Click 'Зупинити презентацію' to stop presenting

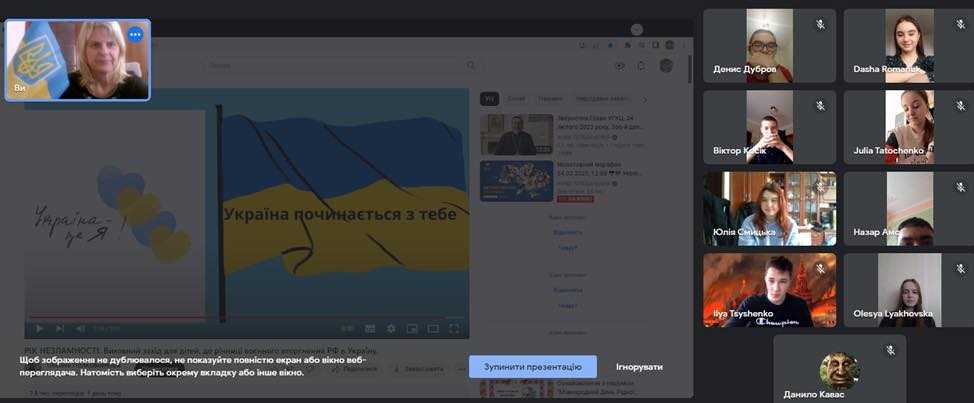[532, 367]
